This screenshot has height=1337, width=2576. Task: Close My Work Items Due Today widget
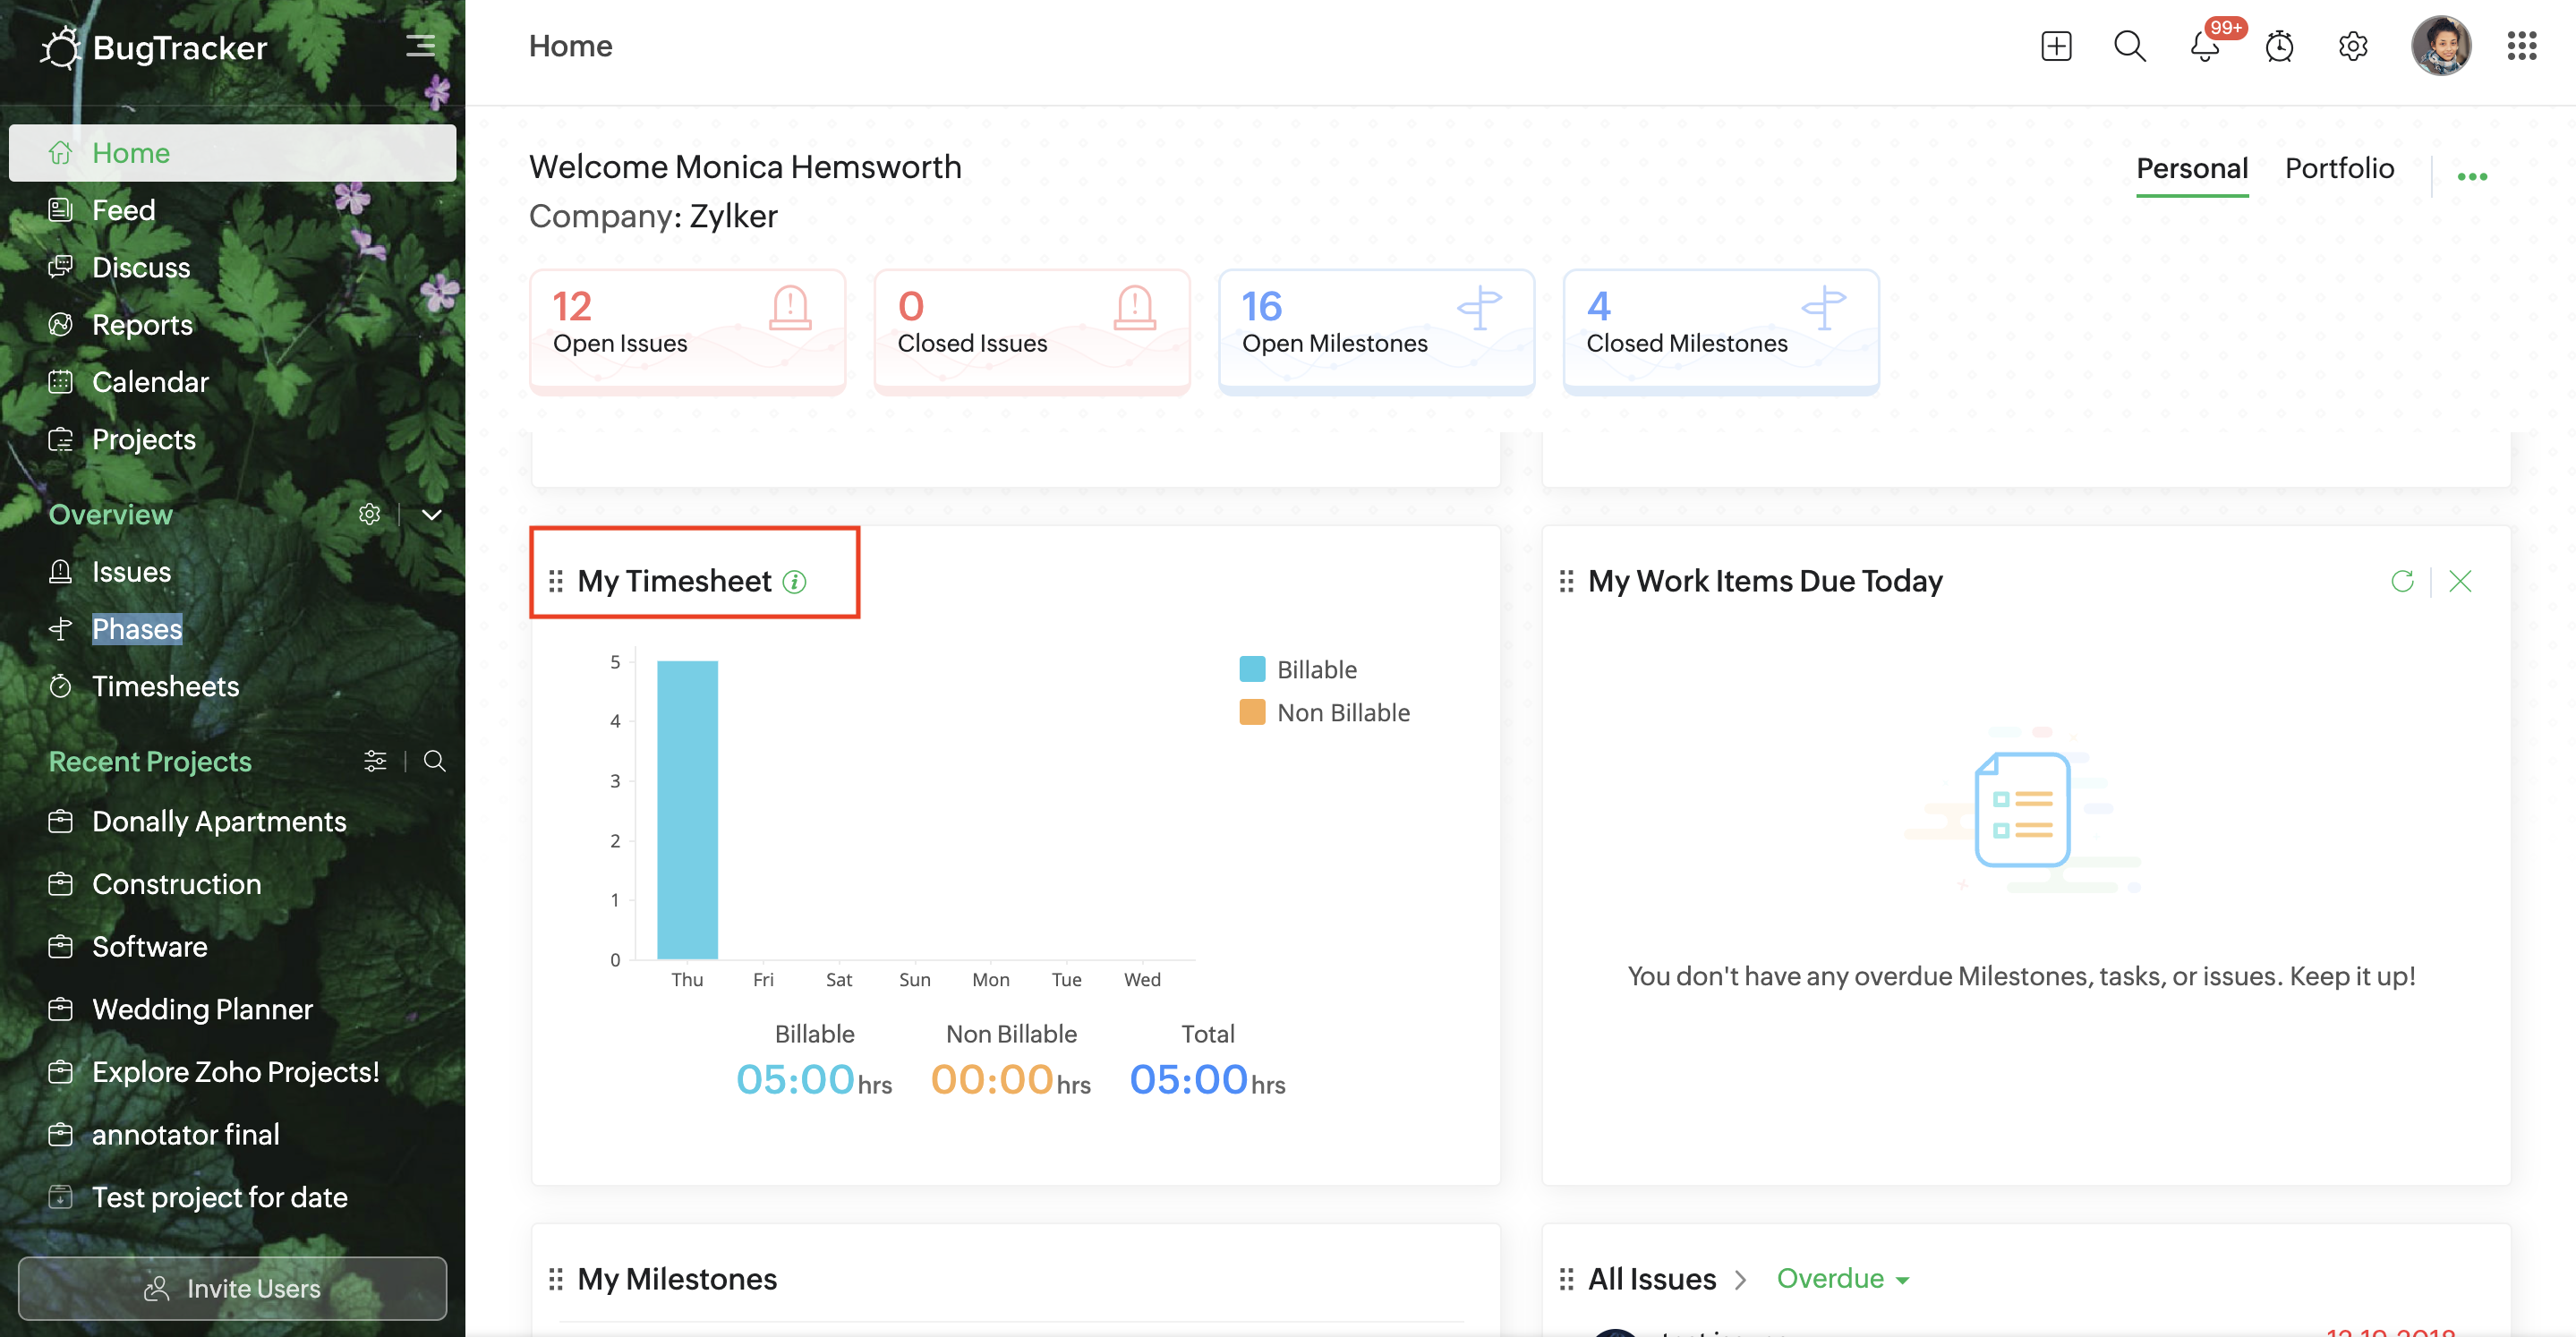pyautogui.click(x=2459, y=581)
